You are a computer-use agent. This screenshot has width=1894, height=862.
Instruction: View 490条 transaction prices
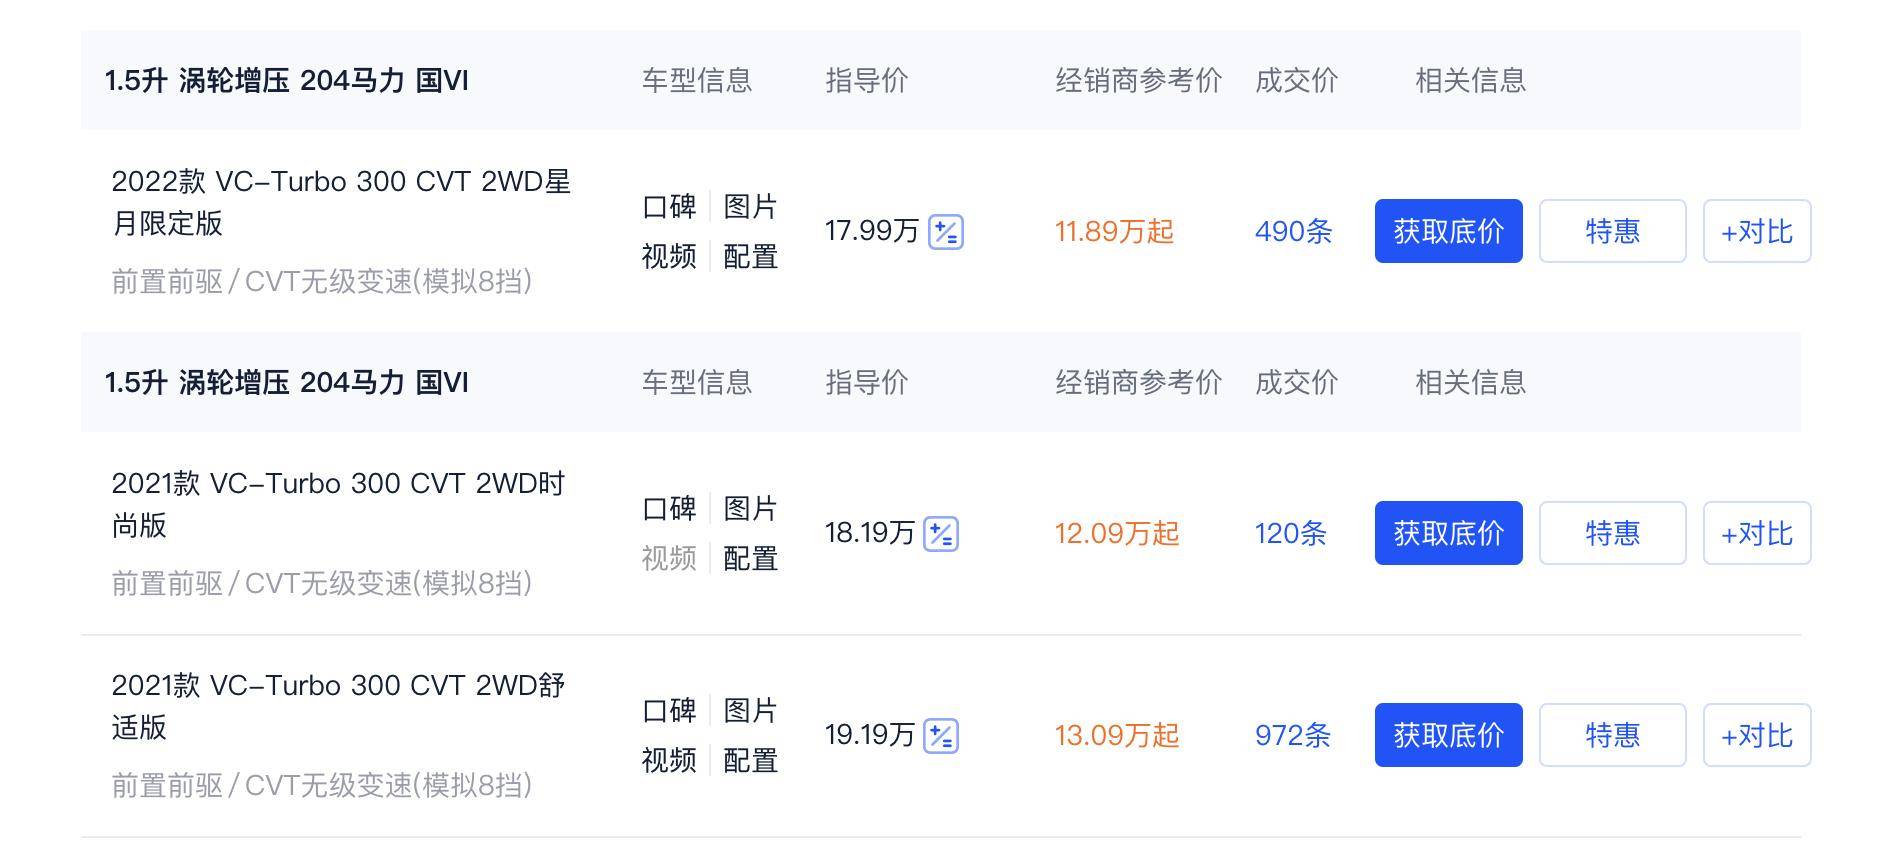click(1293, 232)
